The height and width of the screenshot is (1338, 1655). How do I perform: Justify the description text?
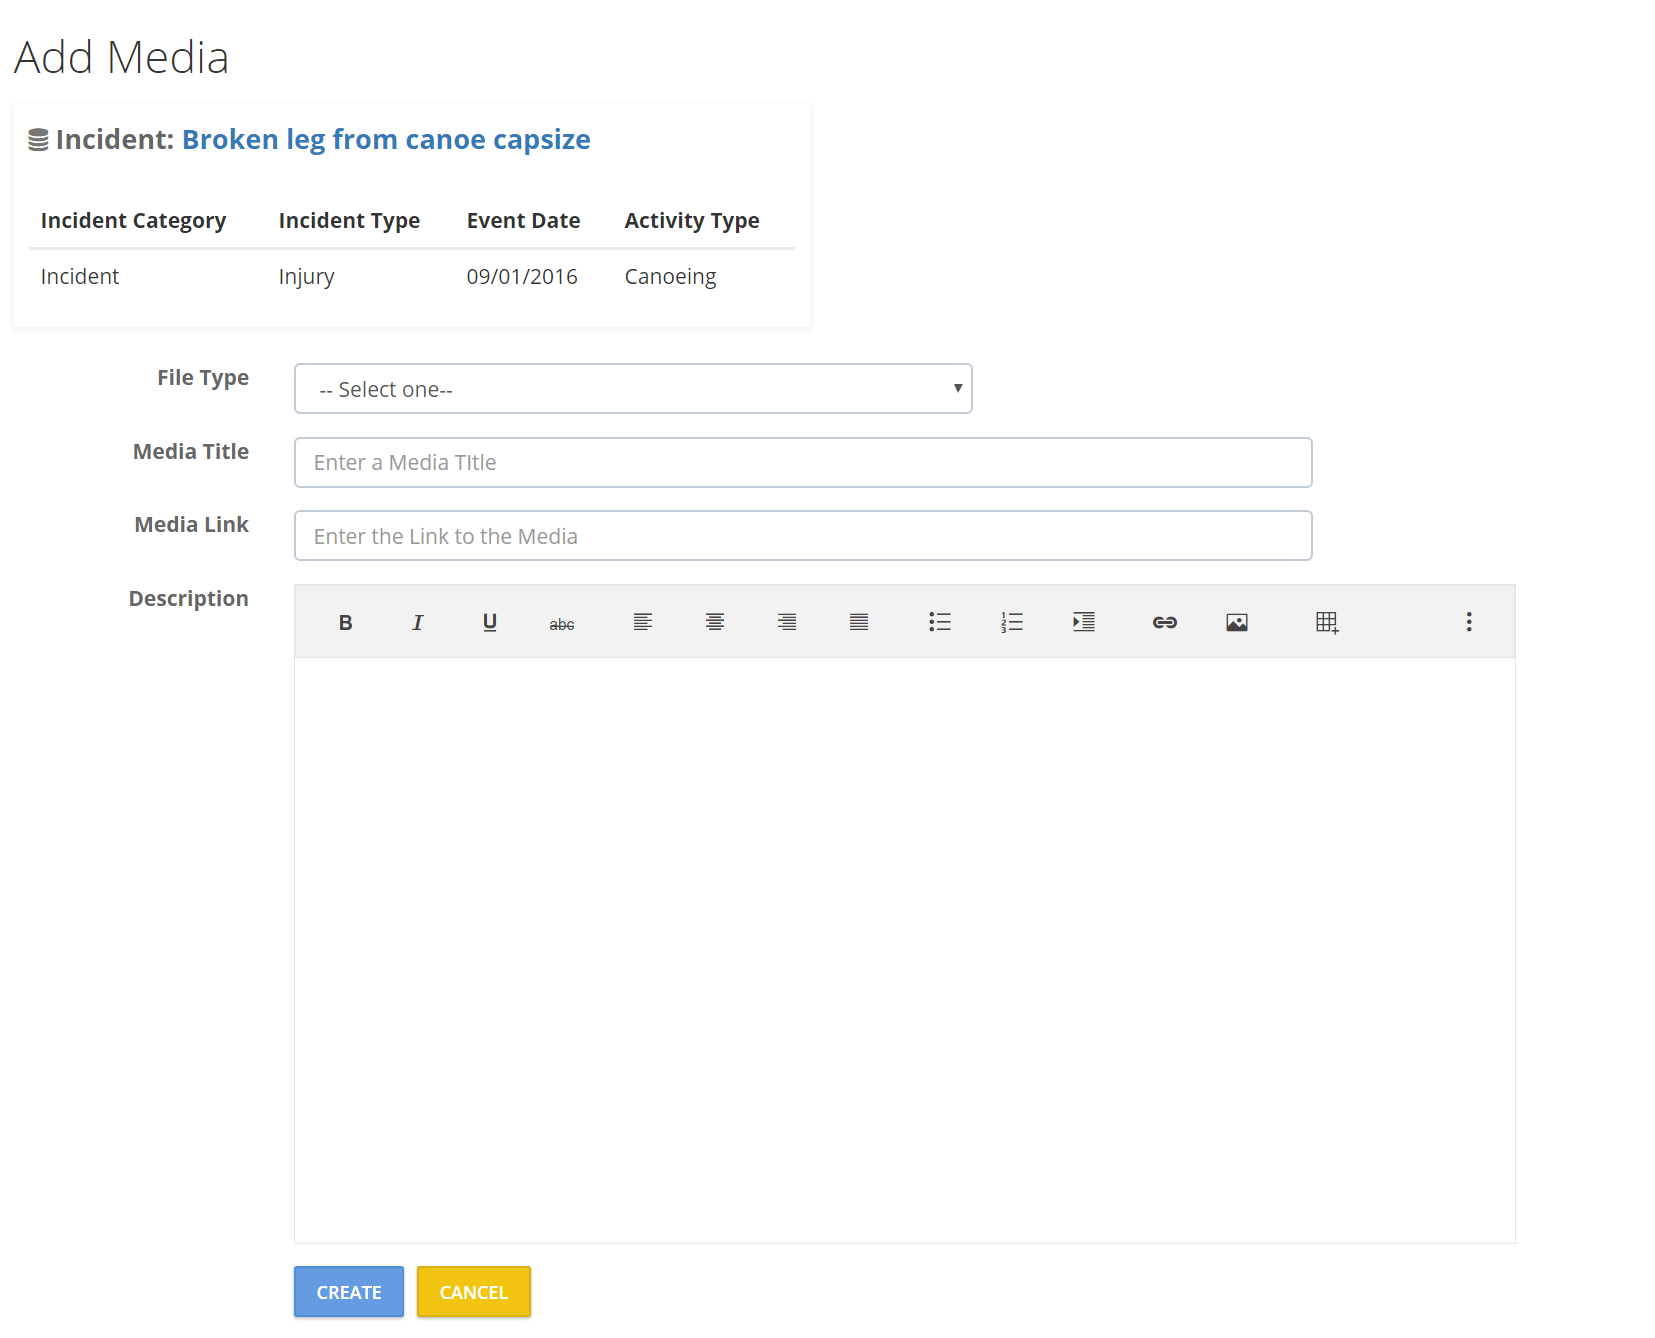pos(859,622)
